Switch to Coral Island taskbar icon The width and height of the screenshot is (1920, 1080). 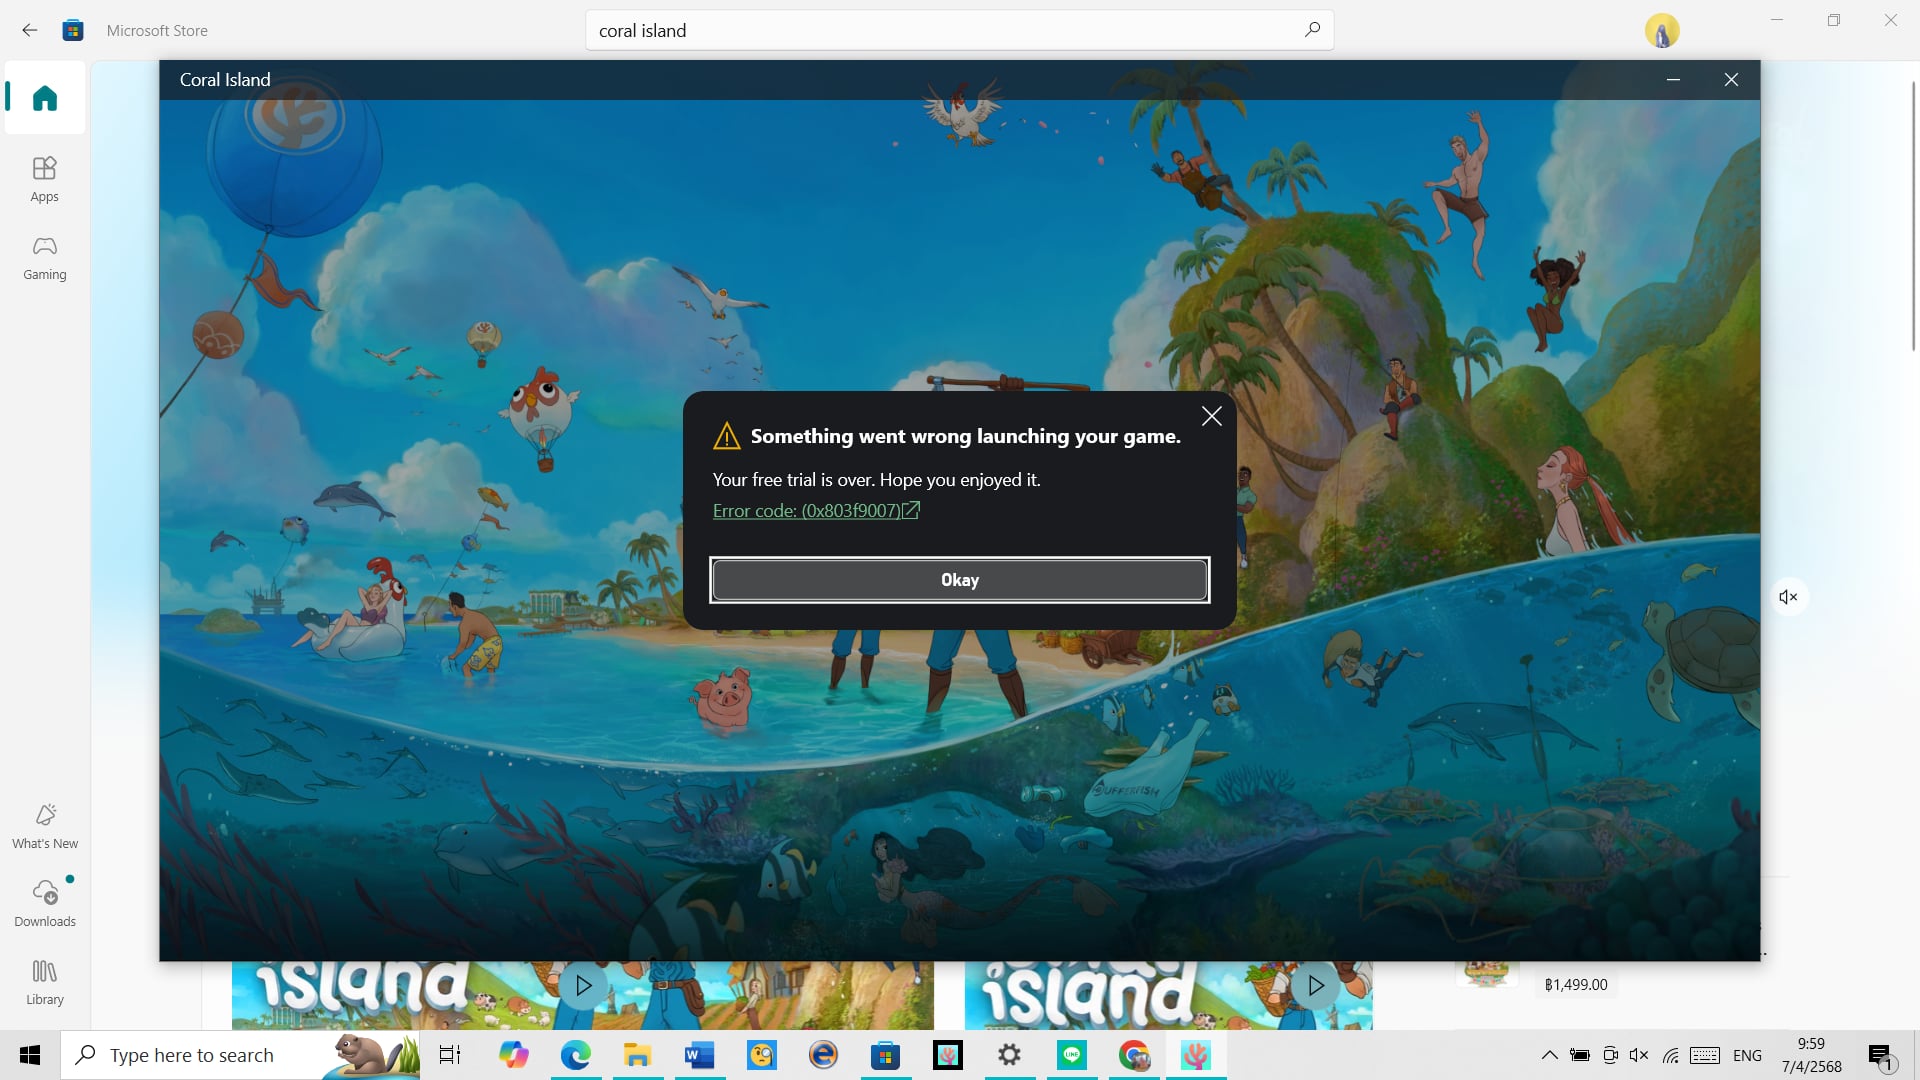(1196, 1055)
